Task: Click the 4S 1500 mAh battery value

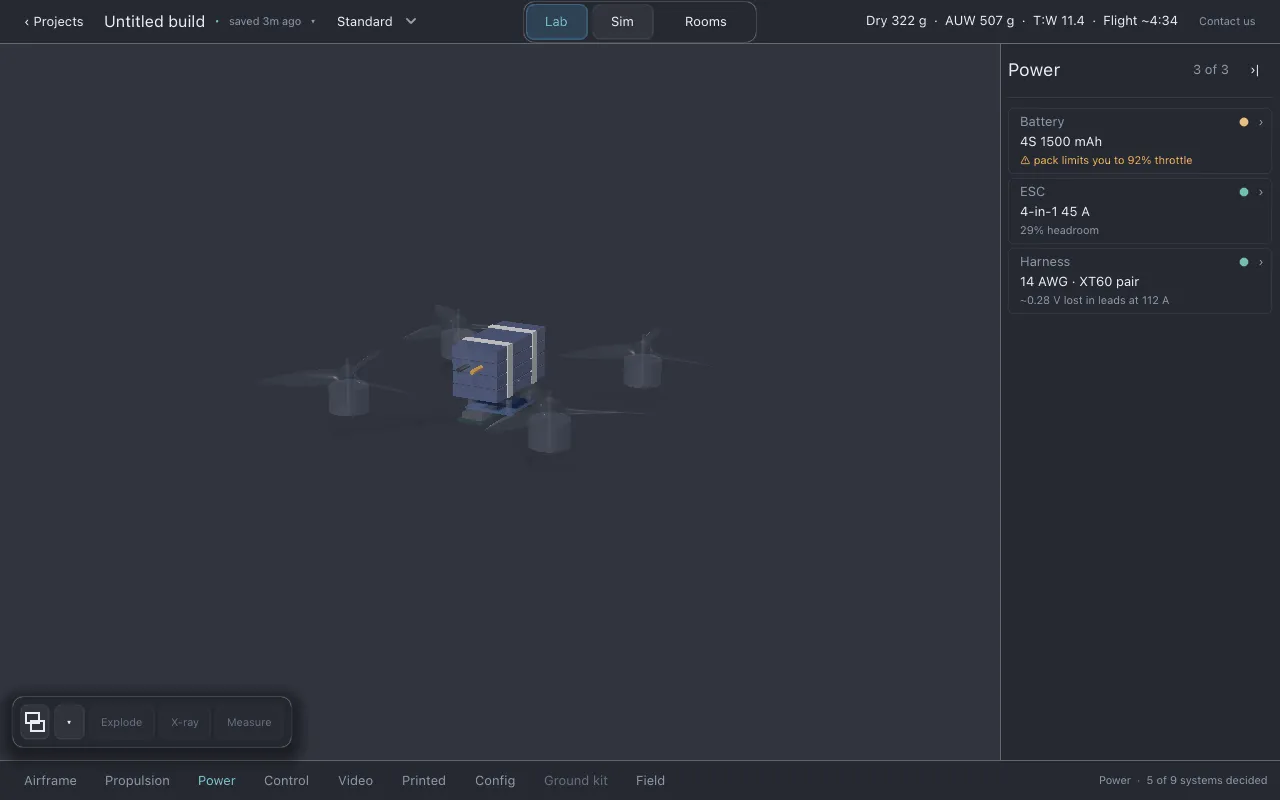Action: (x=1061, y=141)
